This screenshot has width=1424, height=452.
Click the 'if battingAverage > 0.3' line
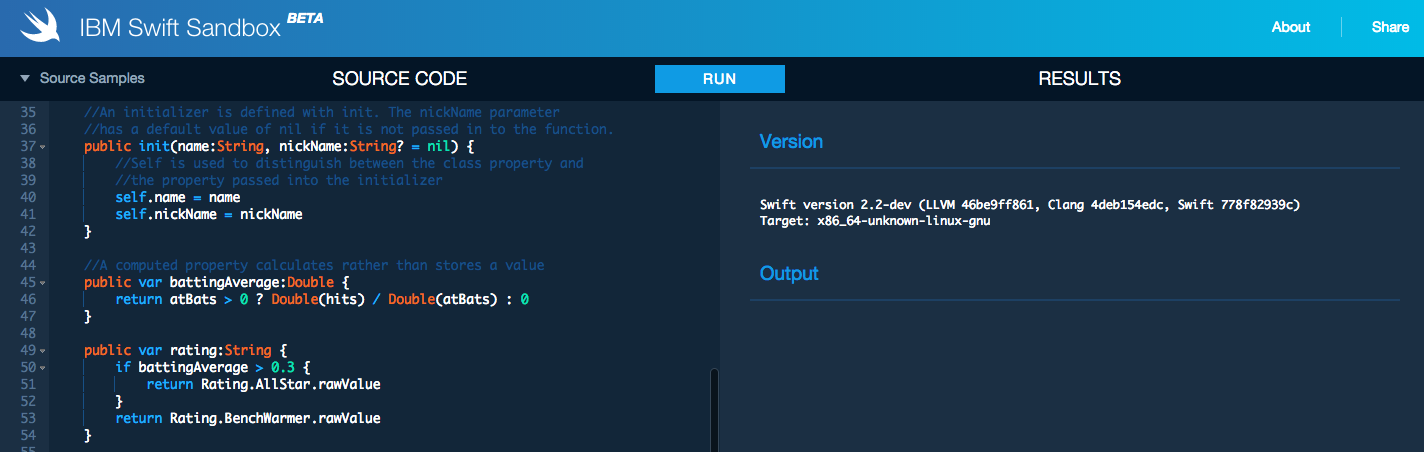pyautogui.click(x=213, y=367)
